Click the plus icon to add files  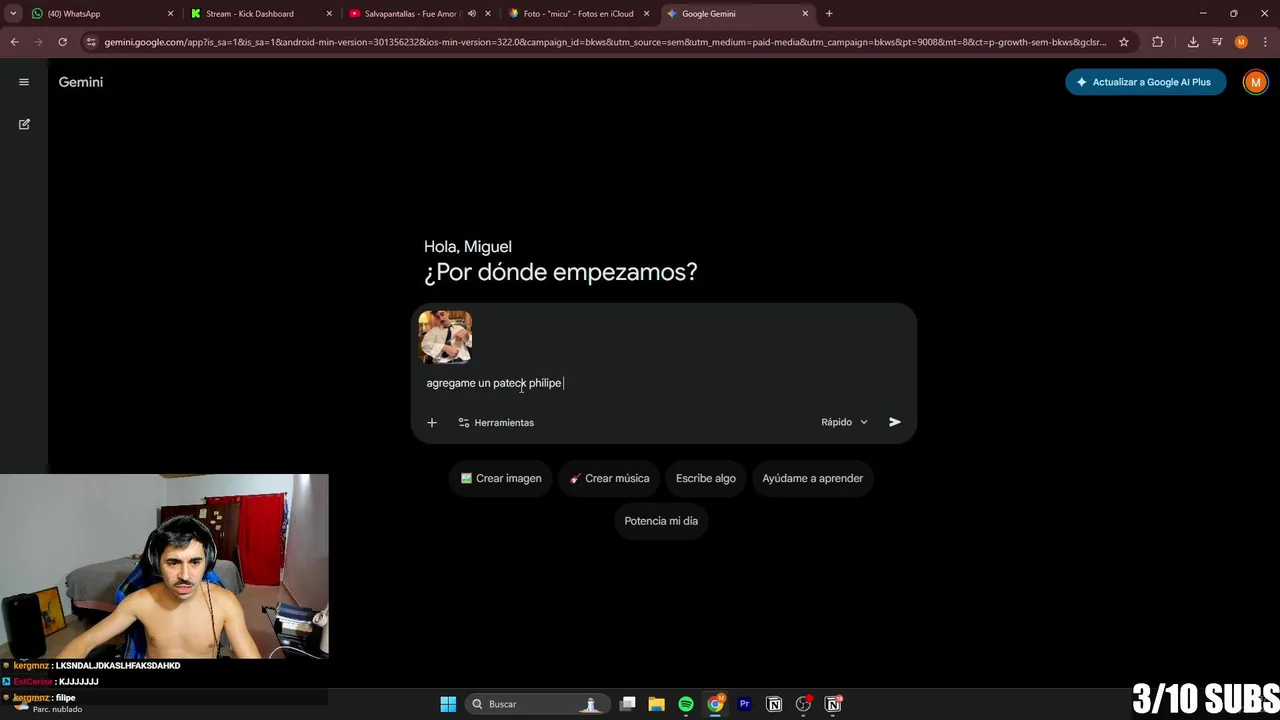pyautogui.click(x=432, y=422)
